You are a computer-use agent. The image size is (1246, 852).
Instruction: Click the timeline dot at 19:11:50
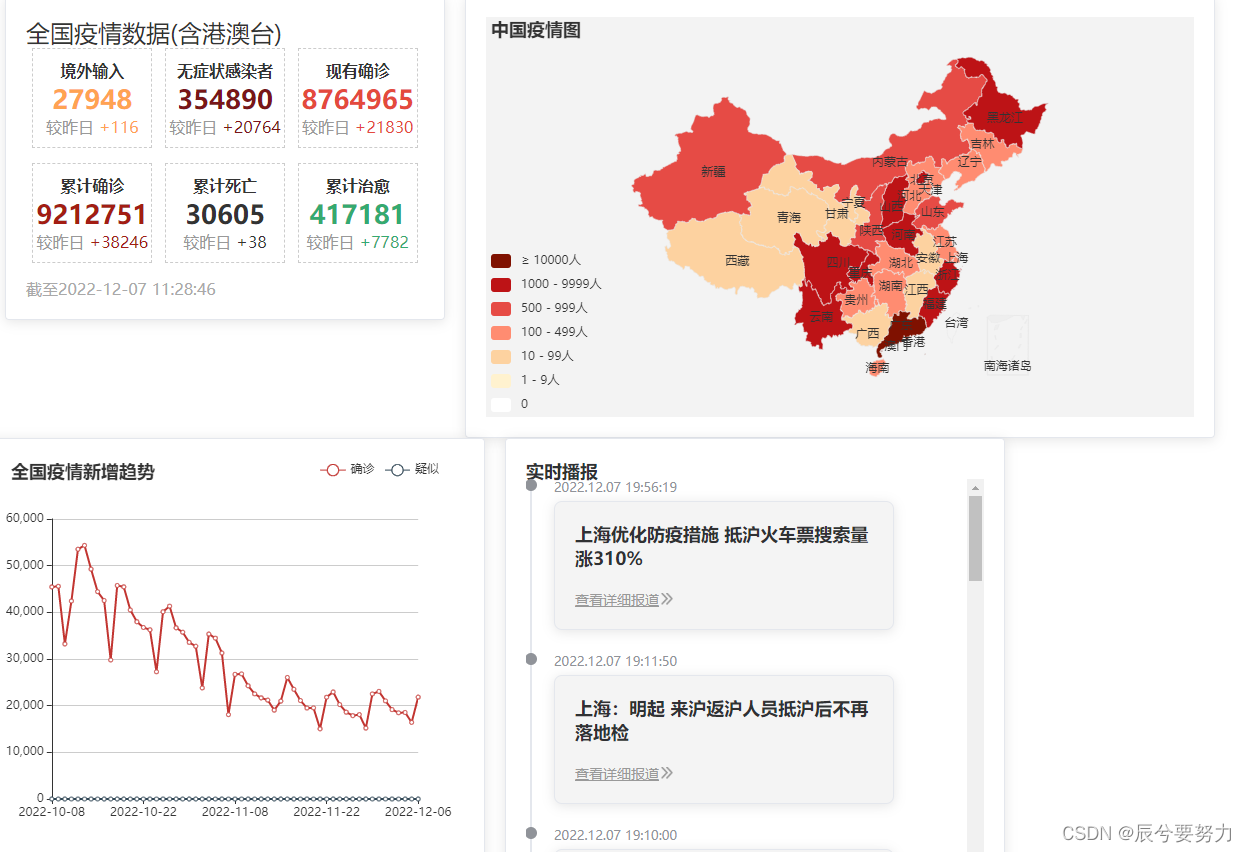pos(531,659)
